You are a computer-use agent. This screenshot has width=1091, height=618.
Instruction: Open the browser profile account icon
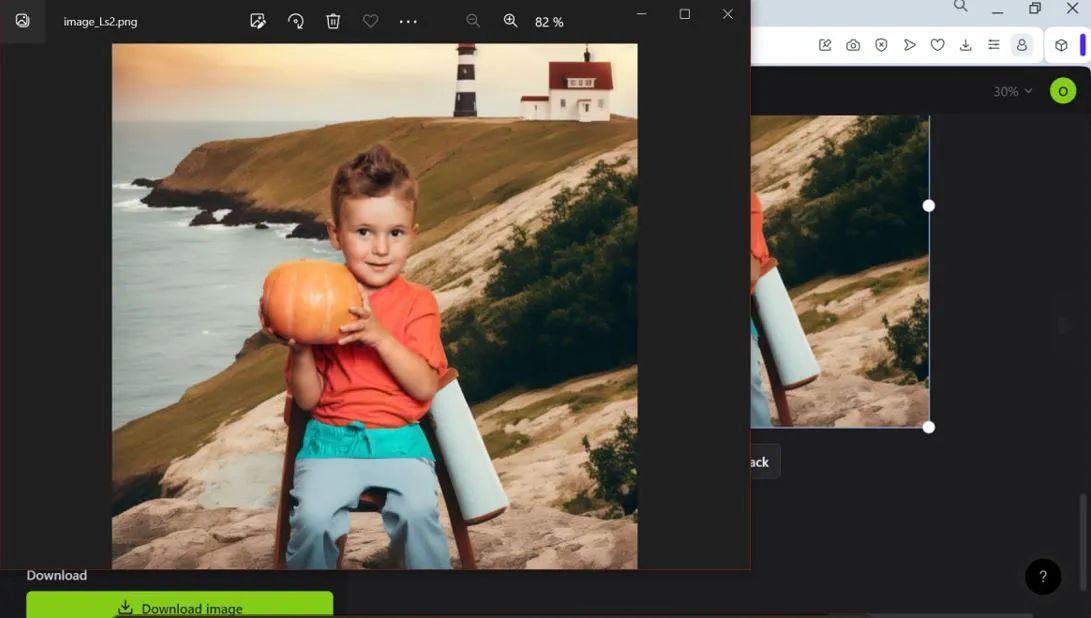tap(1021, 45)
